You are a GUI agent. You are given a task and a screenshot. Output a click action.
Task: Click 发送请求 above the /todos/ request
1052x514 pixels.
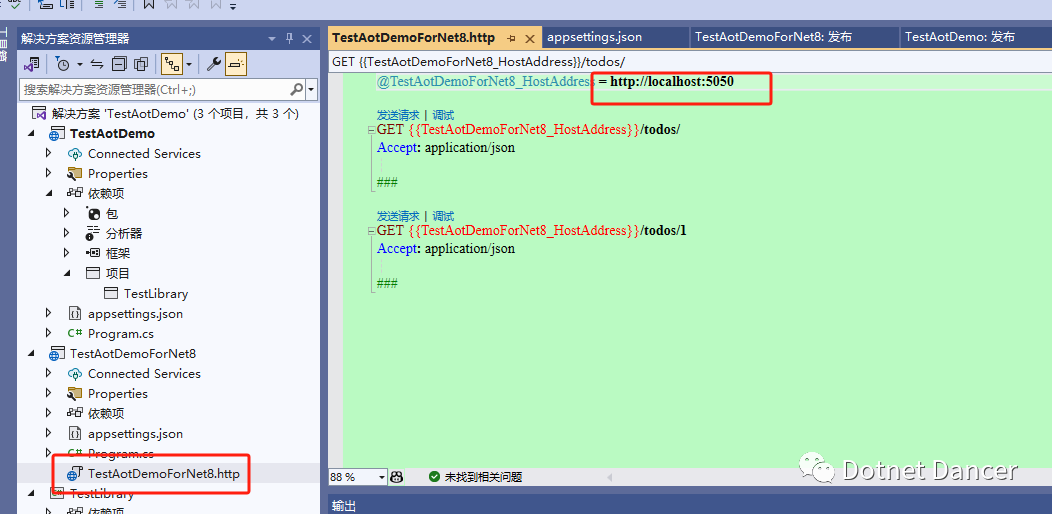click(398, 115)
